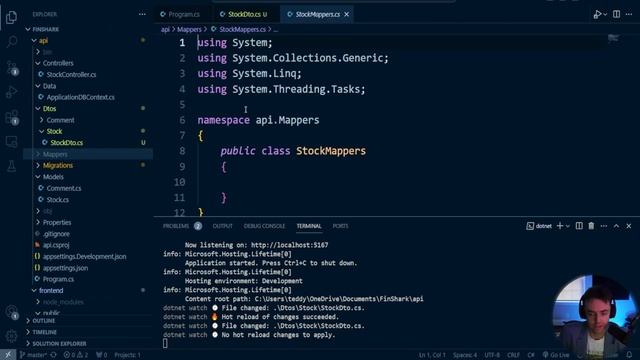The width and height of the screenshot is (640, 360).
Task: Click StockMappers.cs in the breadcrumb
Action: tap(242, 29)
